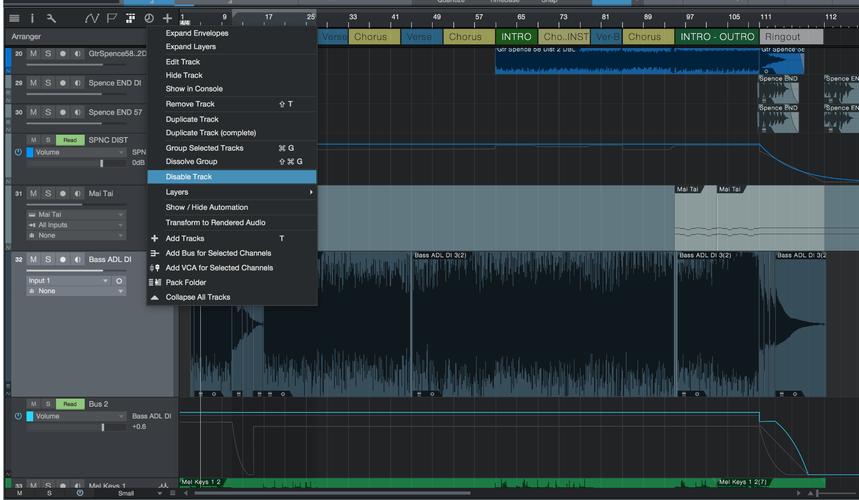Mute the GtrSpence58 track

pyautogui.click(x=33, y=54)
